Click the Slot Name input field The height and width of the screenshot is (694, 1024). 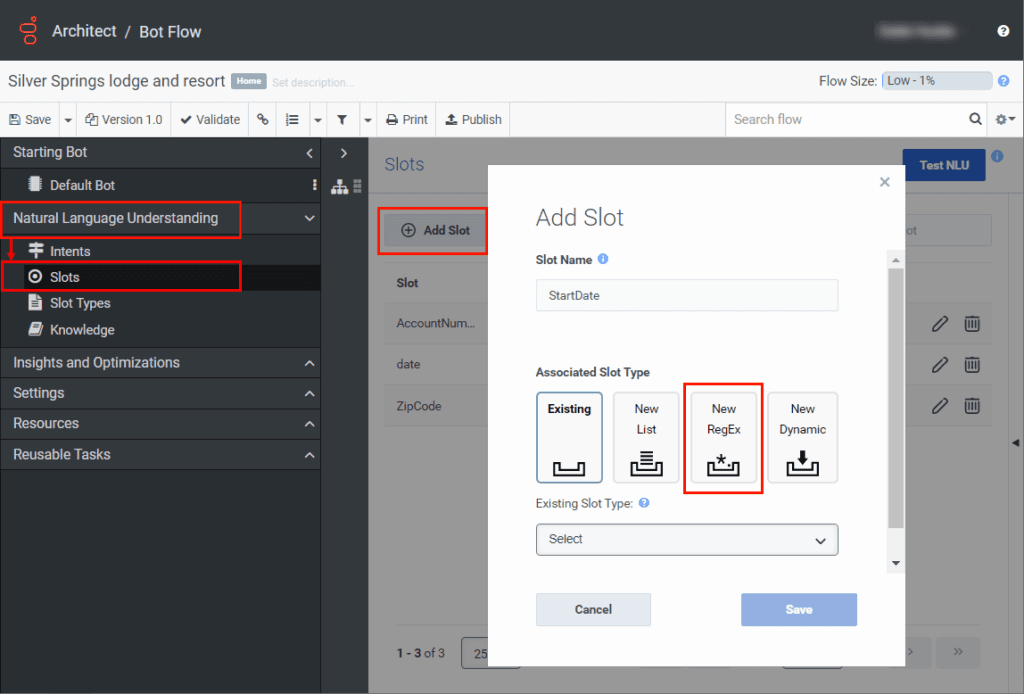coord(687,295)
